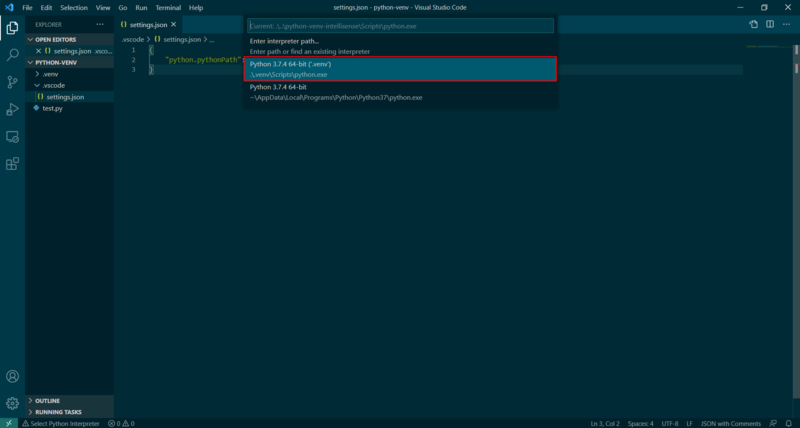Split the editor to the right

(x=770, y=24)
